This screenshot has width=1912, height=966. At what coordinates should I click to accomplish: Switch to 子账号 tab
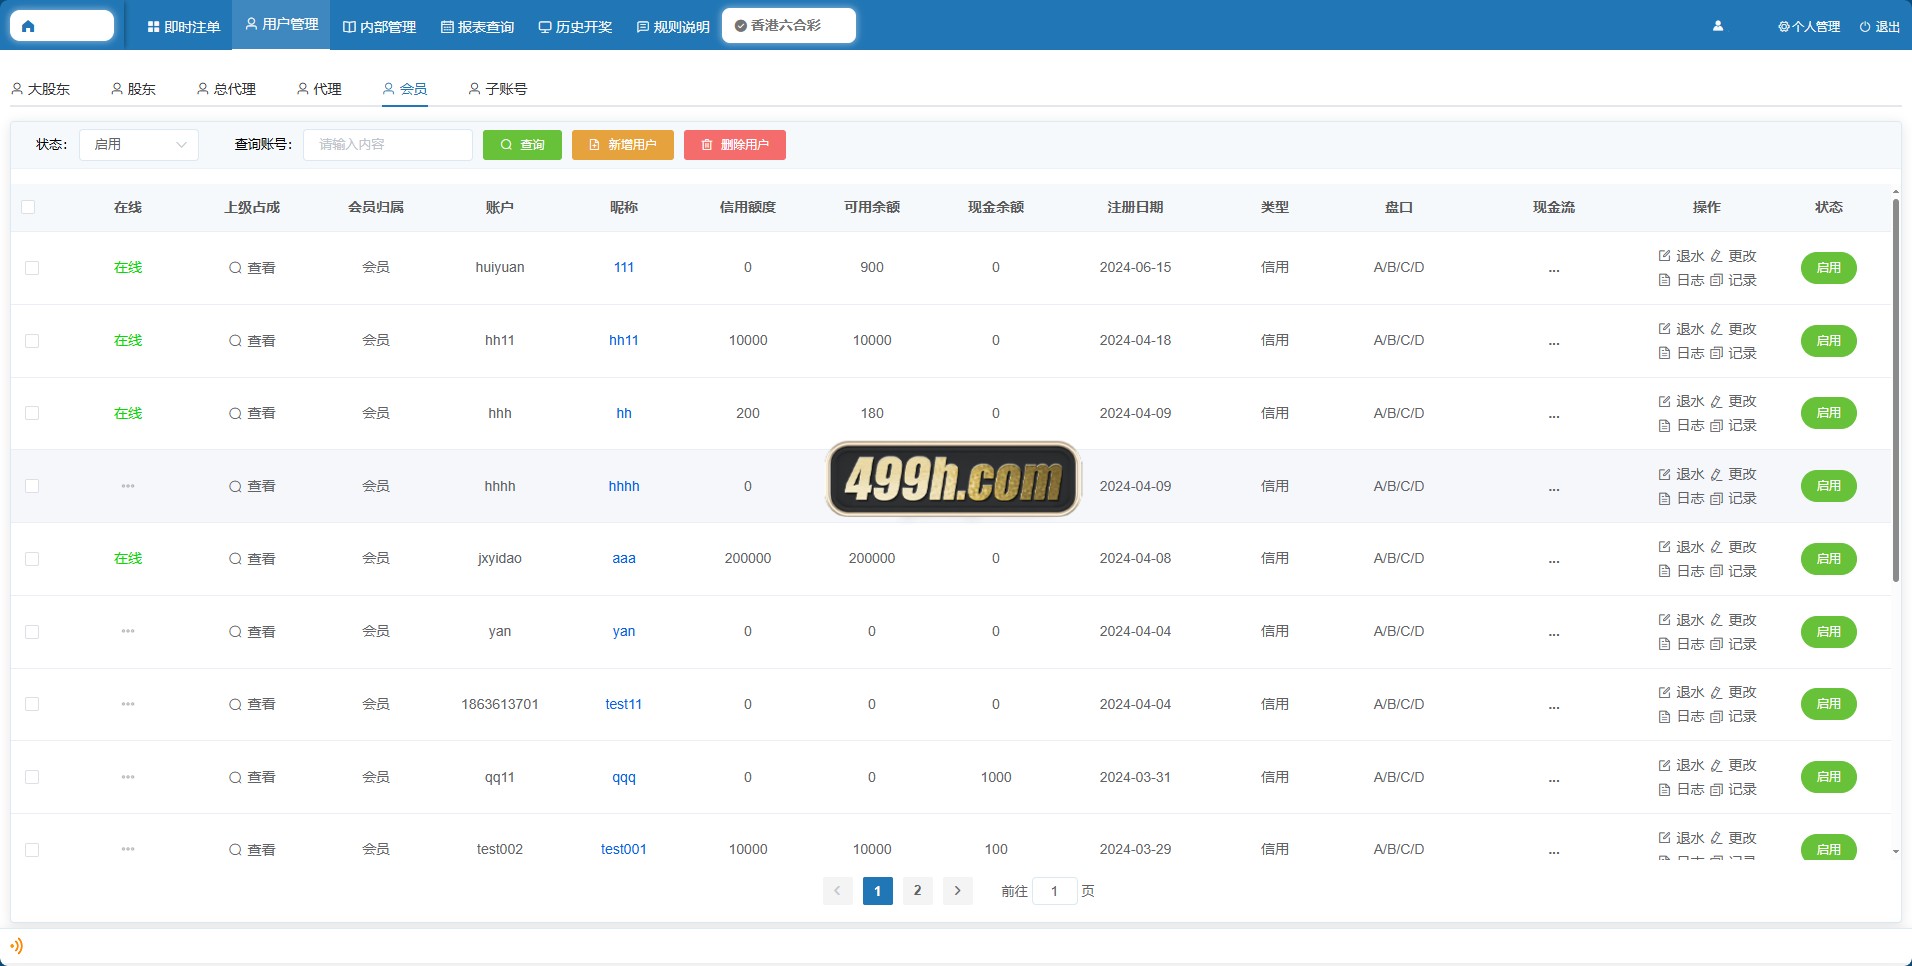[497, 89]
